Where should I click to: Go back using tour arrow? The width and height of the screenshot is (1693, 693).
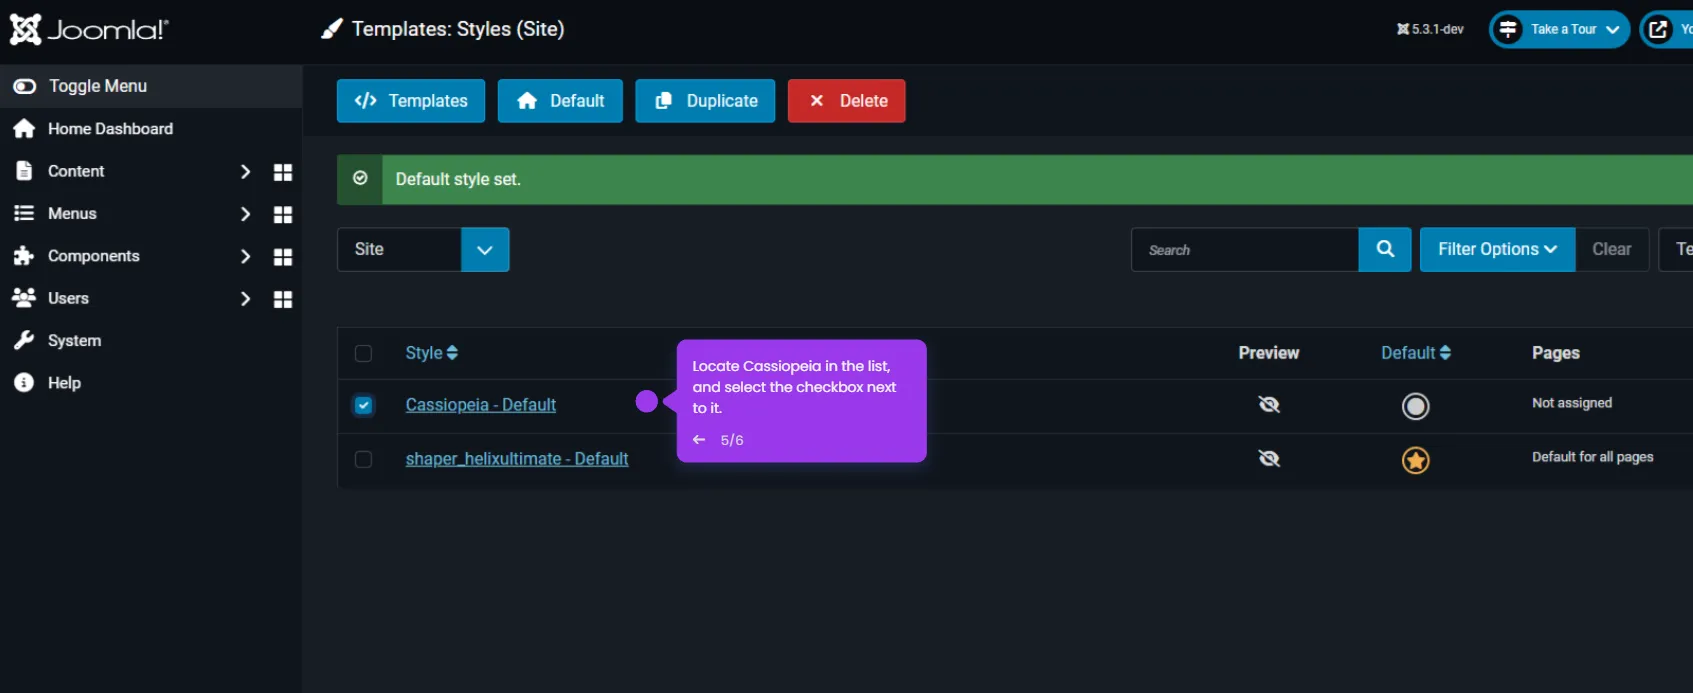699,440
